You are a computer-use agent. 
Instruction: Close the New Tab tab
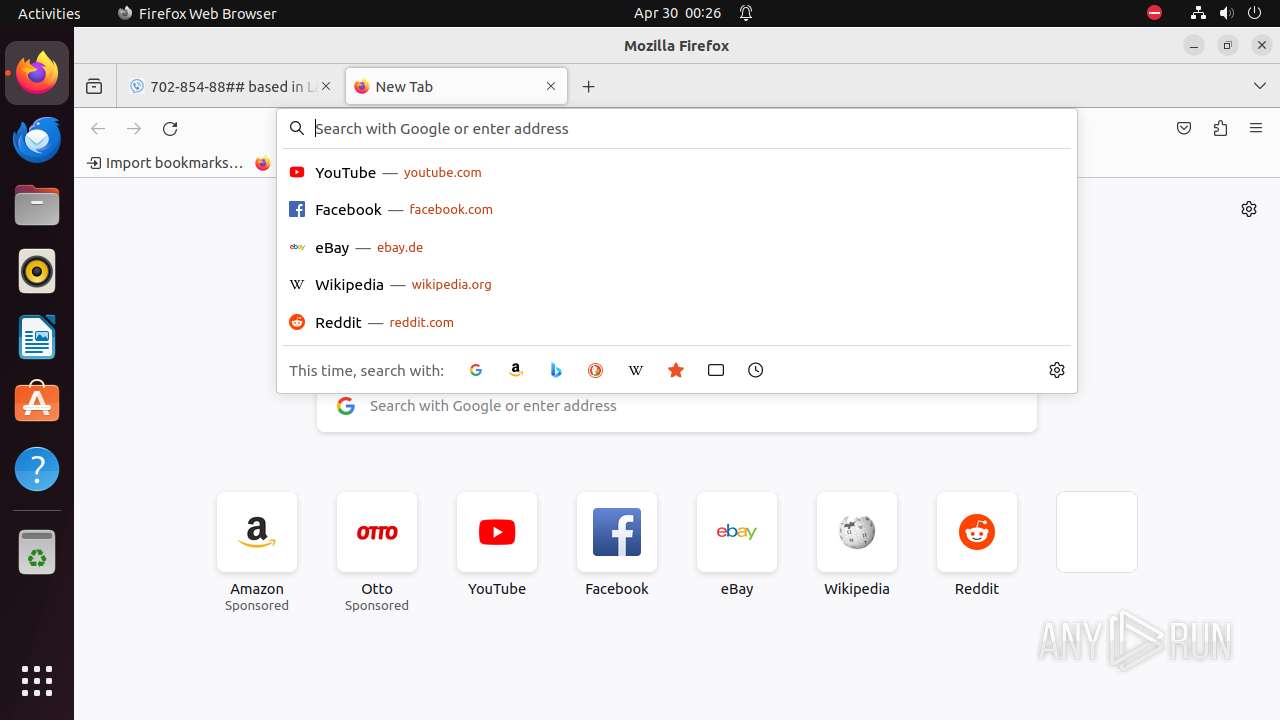551,87
